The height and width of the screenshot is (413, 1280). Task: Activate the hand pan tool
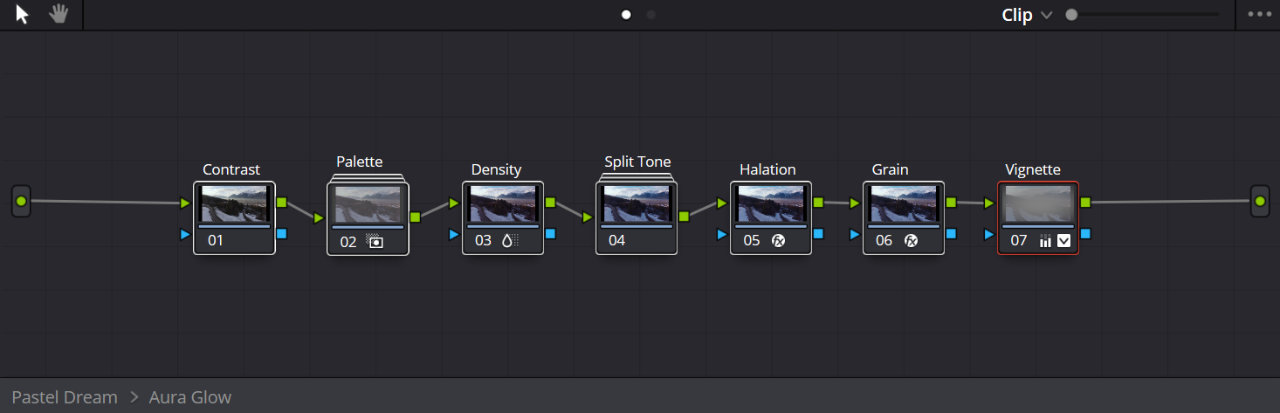(x=59, y=15)
